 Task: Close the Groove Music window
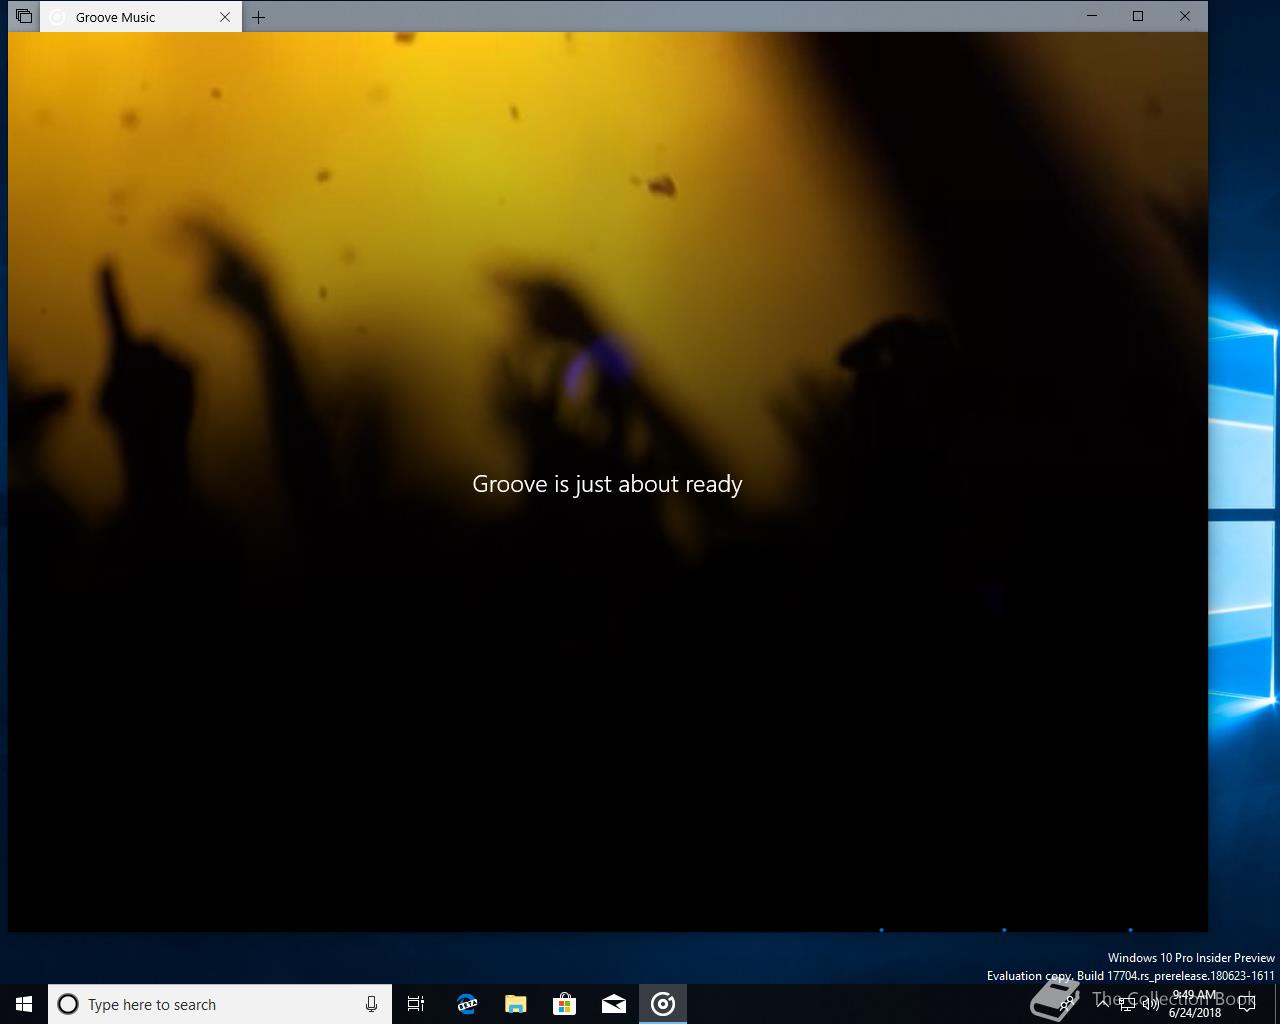pos(1185,16)
